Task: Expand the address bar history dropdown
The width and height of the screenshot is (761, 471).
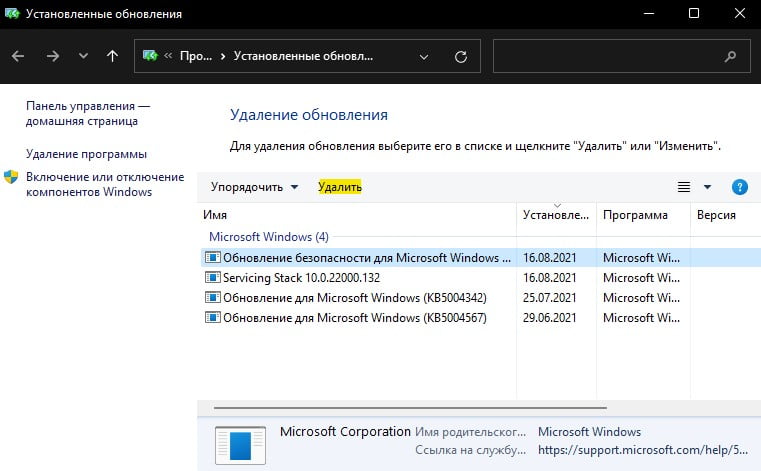Action: click(x=424, y=57)
